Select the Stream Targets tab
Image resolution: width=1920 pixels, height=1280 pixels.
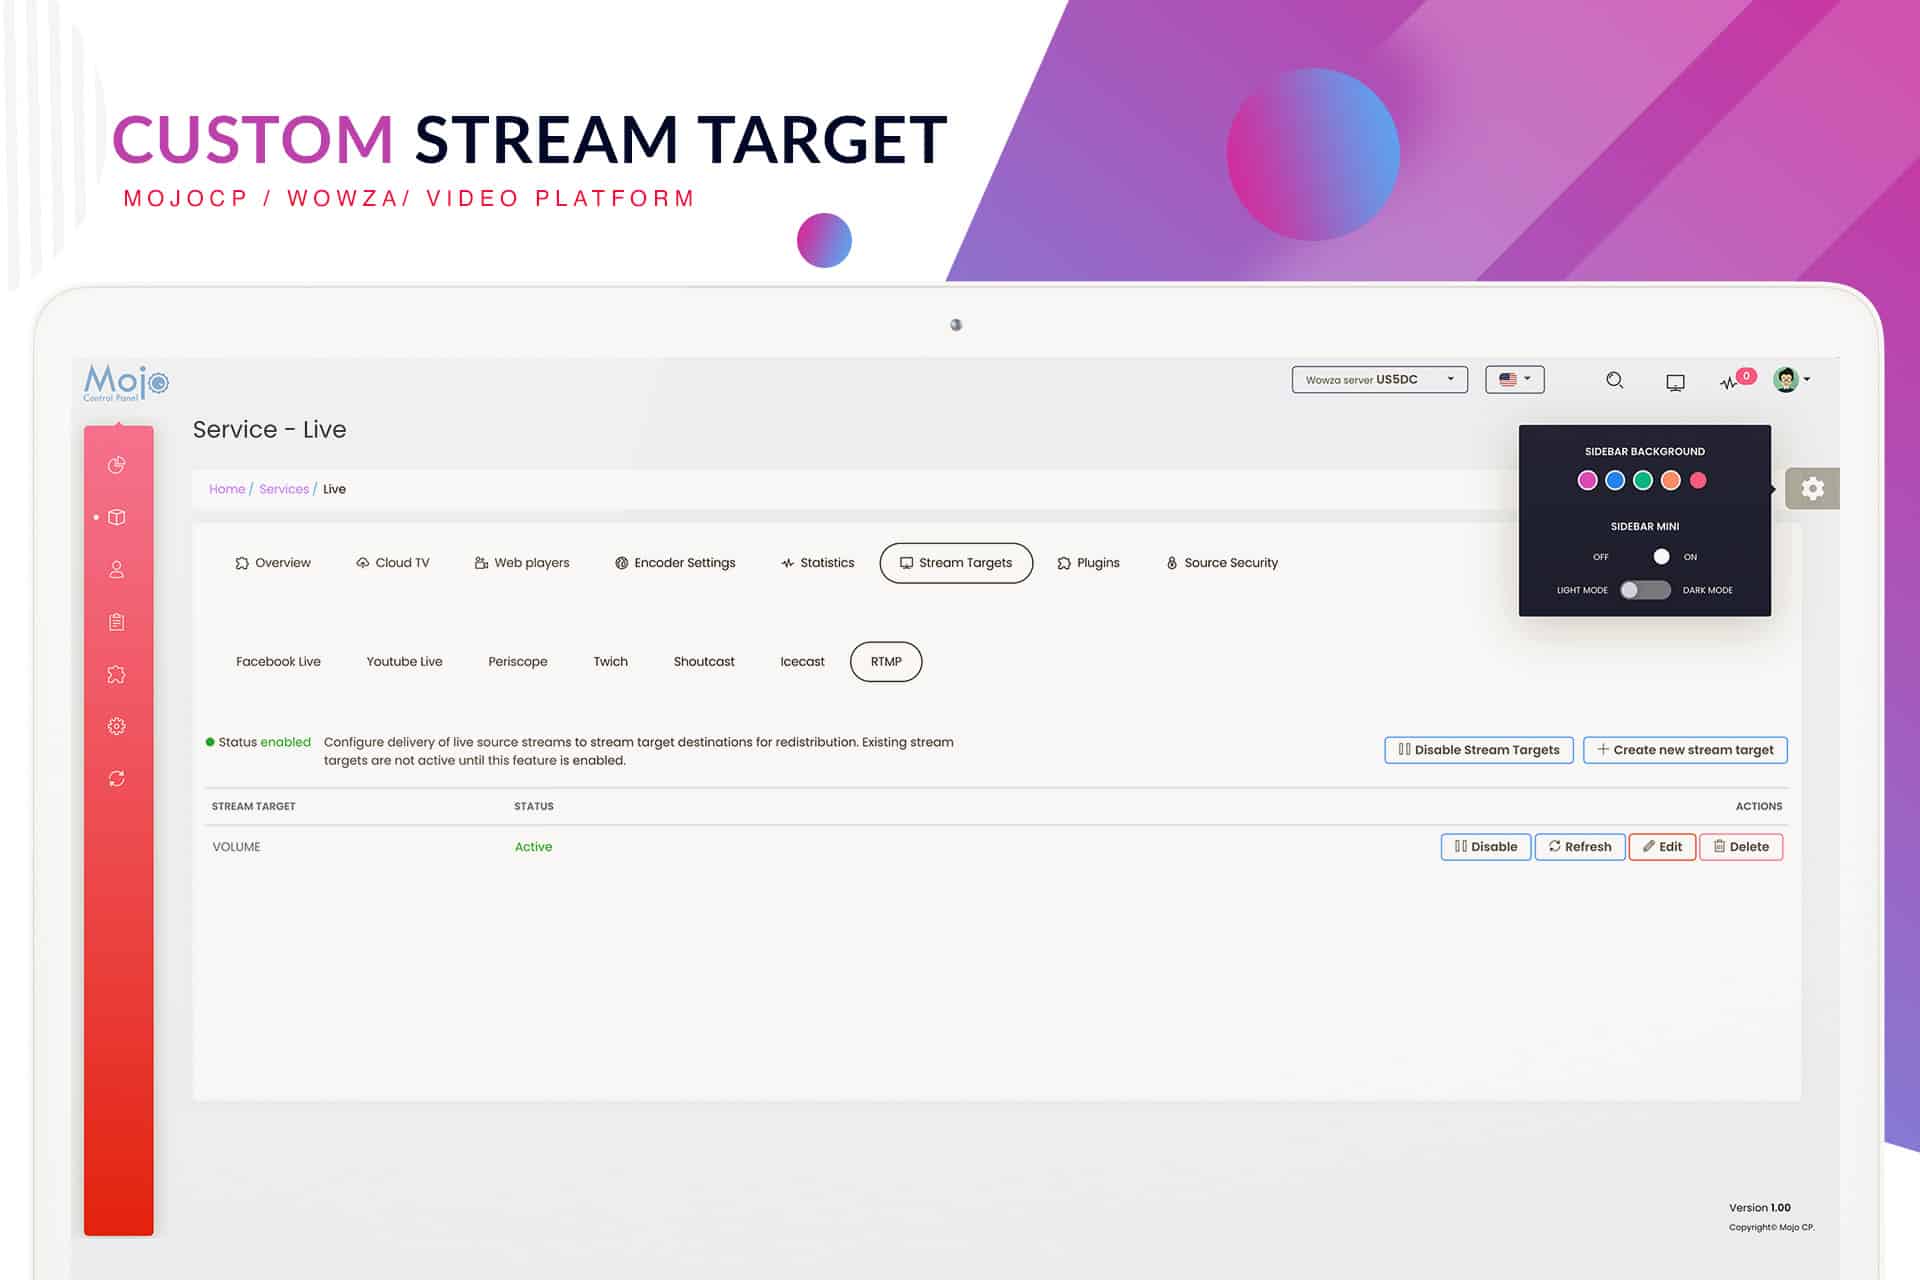point(956,563)
